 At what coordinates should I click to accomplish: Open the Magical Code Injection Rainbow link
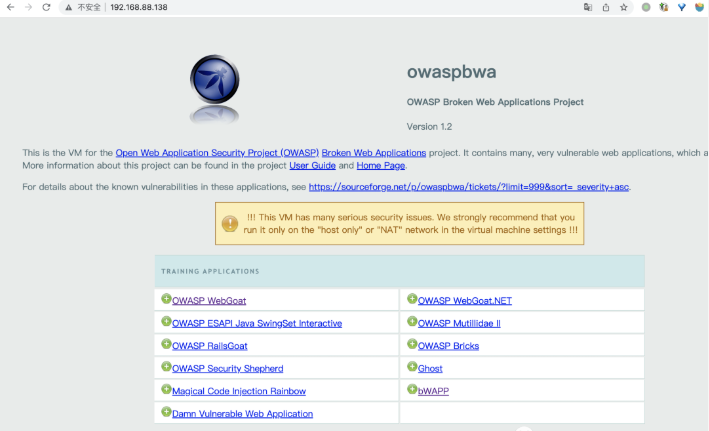pyautogui.click(x=239, y=391)
